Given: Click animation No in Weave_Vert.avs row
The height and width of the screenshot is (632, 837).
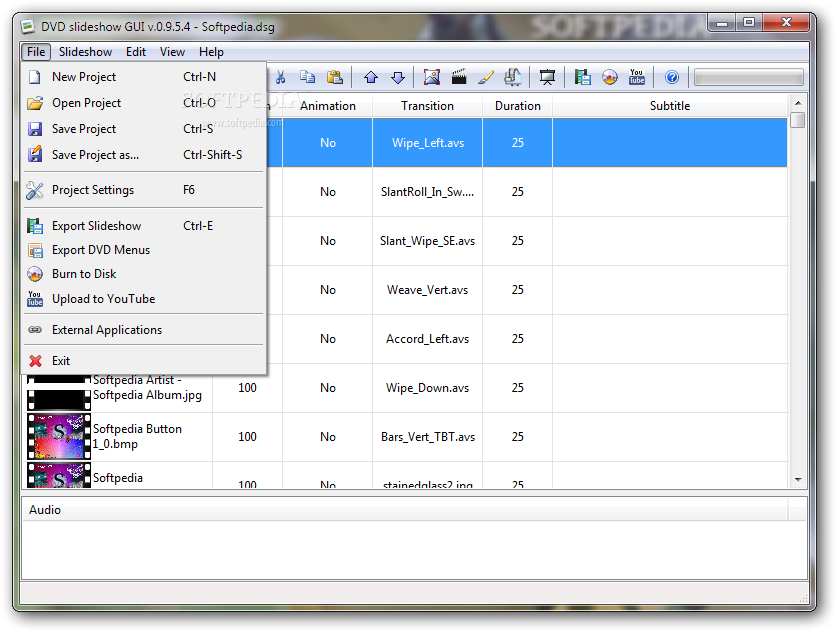Looking at the screenshot, I should (328, 290).
